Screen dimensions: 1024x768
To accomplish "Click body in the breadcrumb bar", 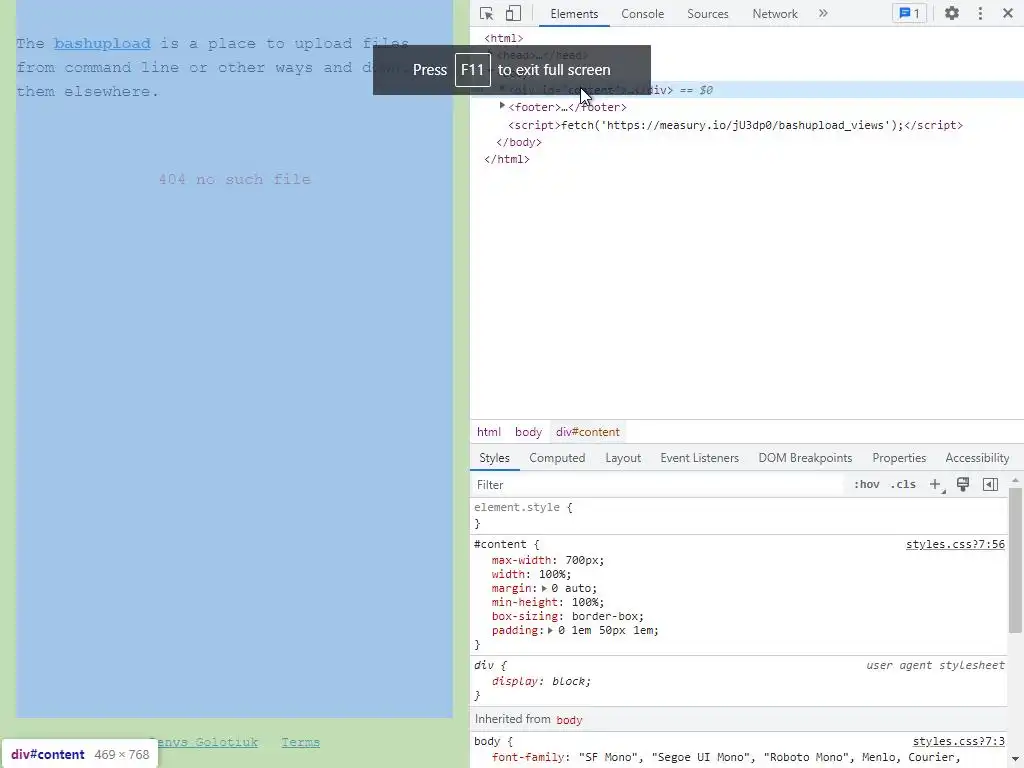I will coord(528,432).
